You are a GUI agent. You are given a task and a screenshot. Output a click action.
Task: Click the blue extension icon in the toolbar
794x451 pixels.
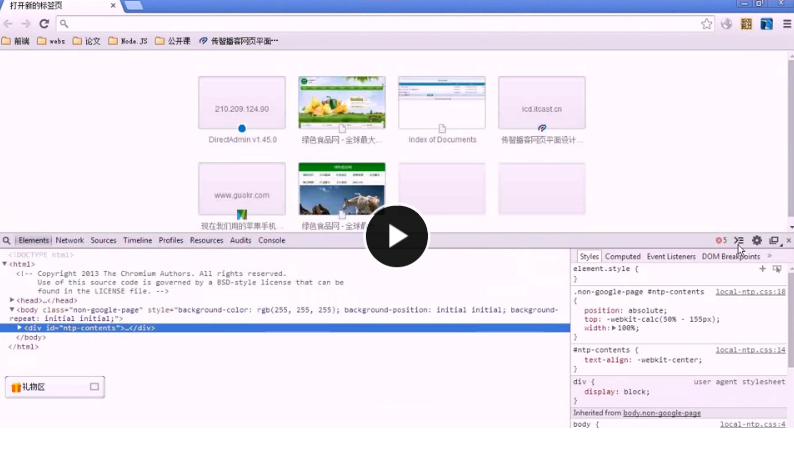766,24
